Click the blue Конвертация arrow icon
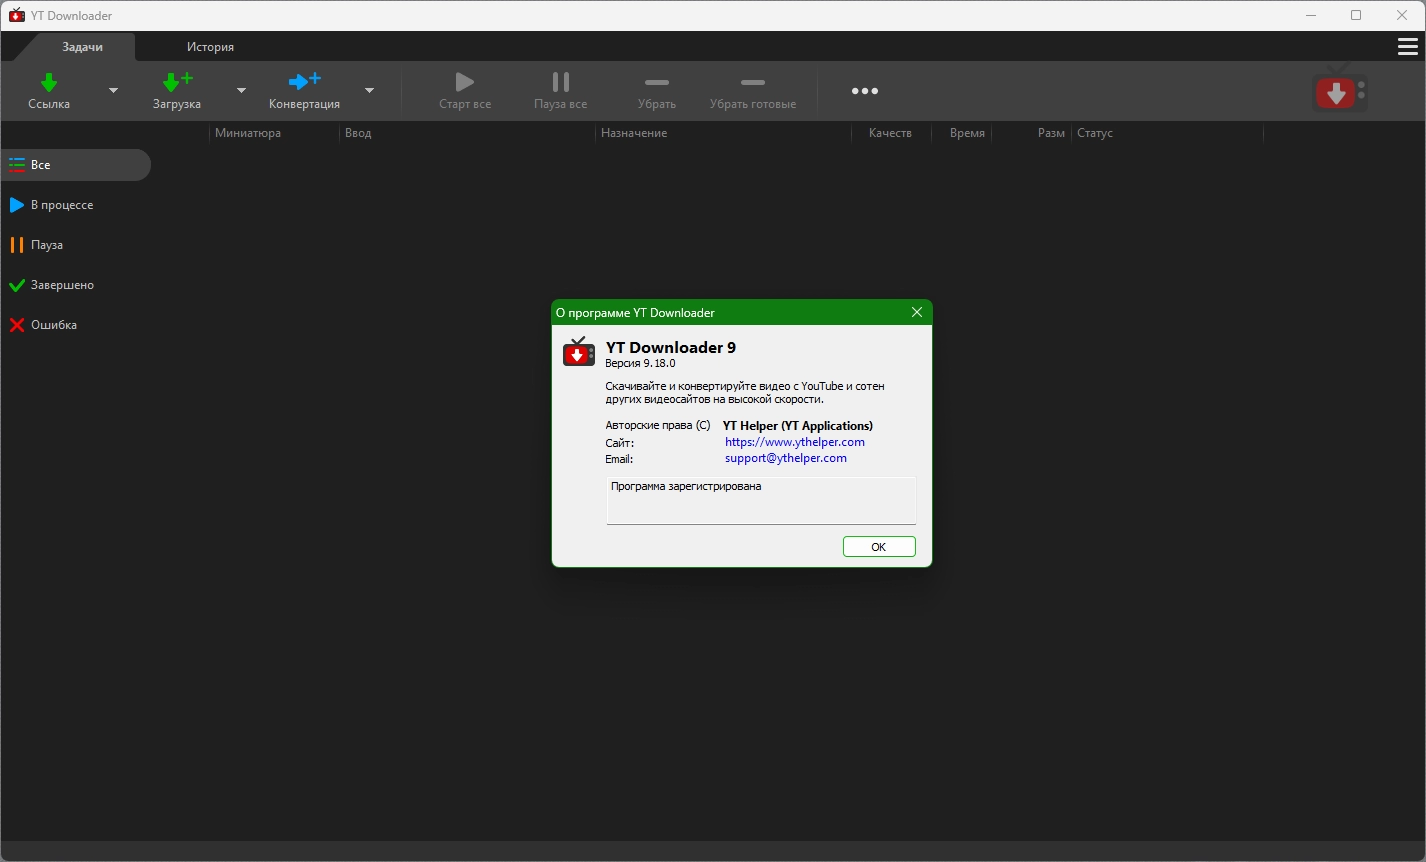Screen dimensions: 1426x862 304,82
